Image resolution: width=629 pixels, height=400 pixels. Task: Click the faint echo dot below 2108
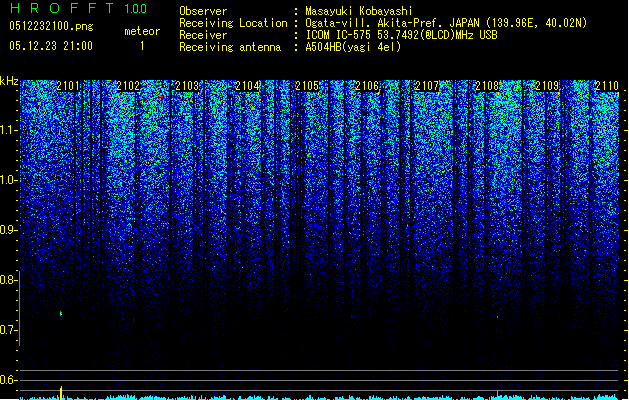pyautogui.click(x=497, y=317)
